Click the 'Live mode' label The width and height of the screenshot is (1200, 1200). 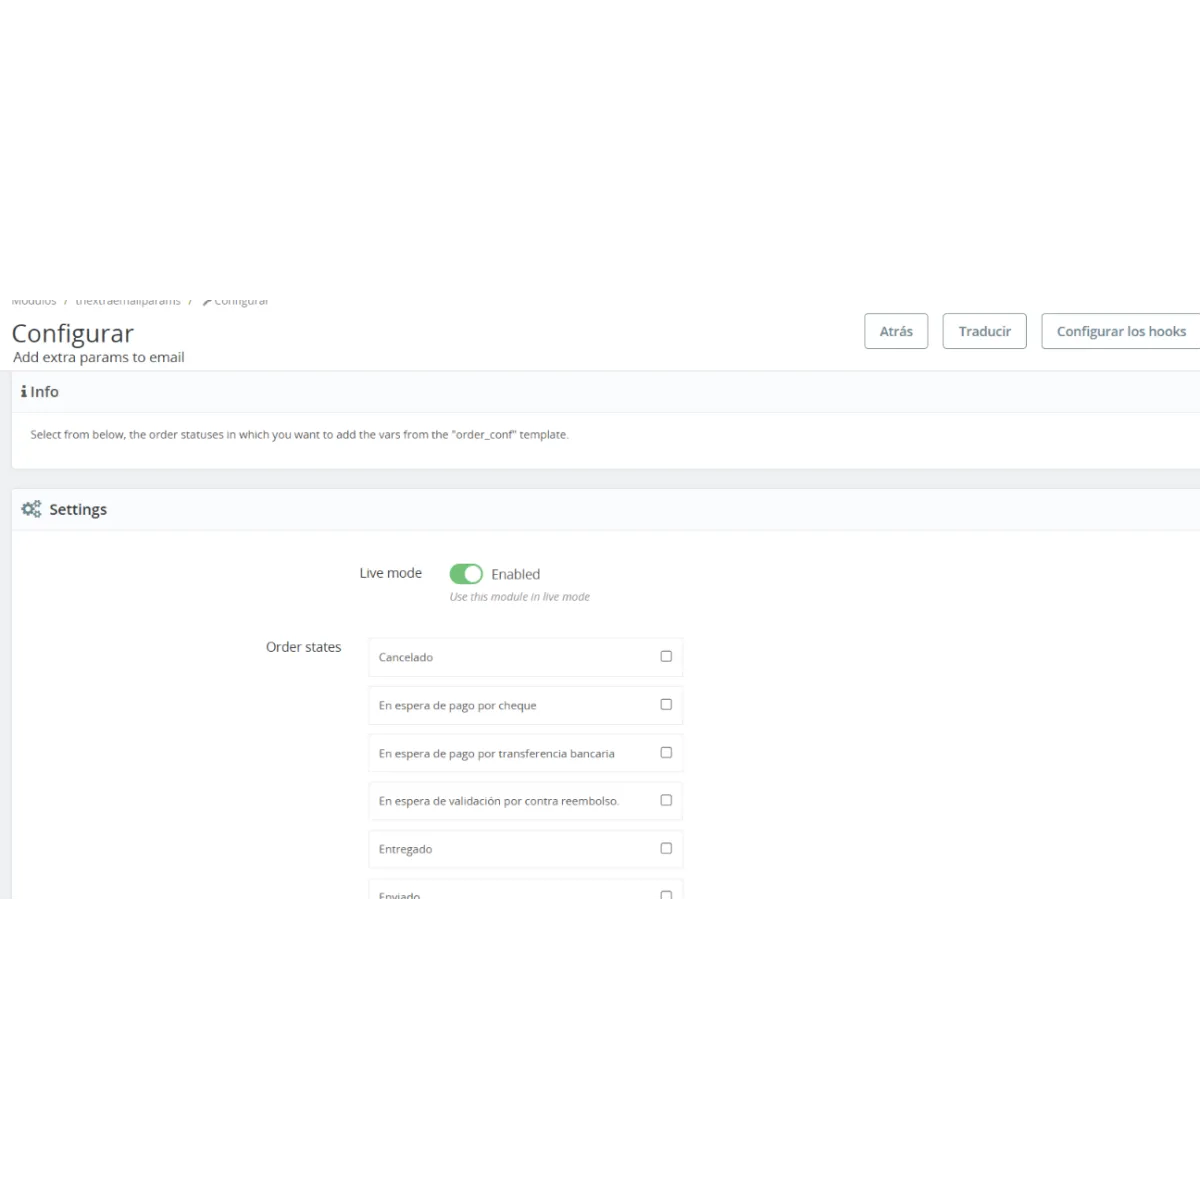(x=391, y=573)
